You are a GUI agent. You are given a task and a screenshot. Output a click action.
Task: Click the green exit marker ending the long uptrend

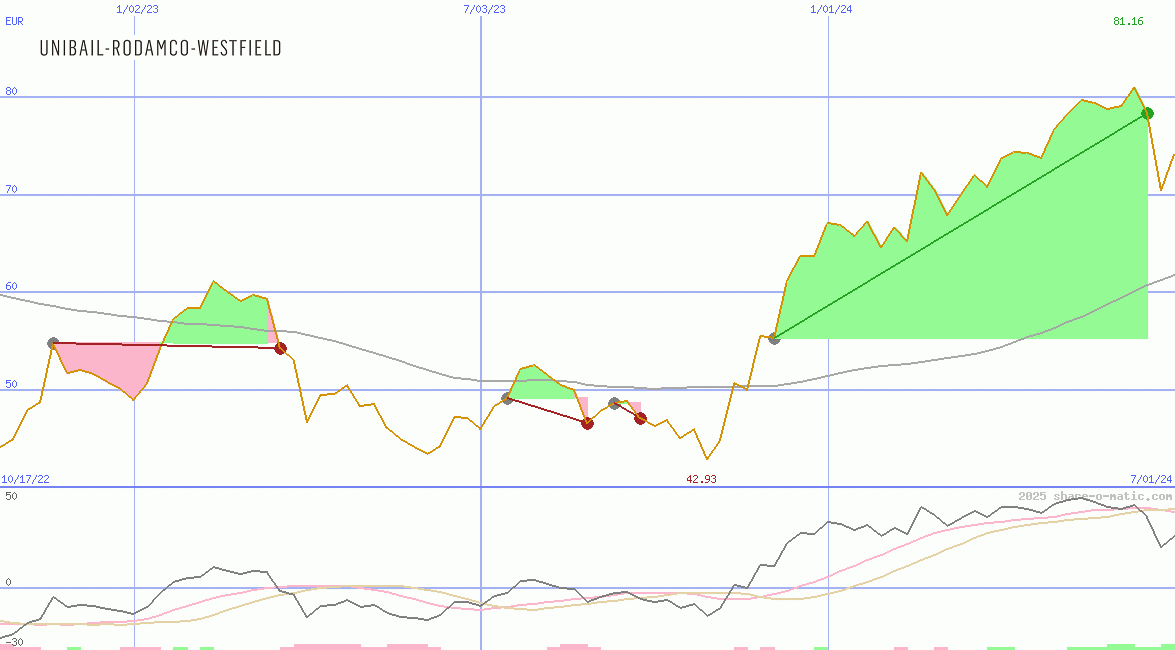click(1147, 113)
